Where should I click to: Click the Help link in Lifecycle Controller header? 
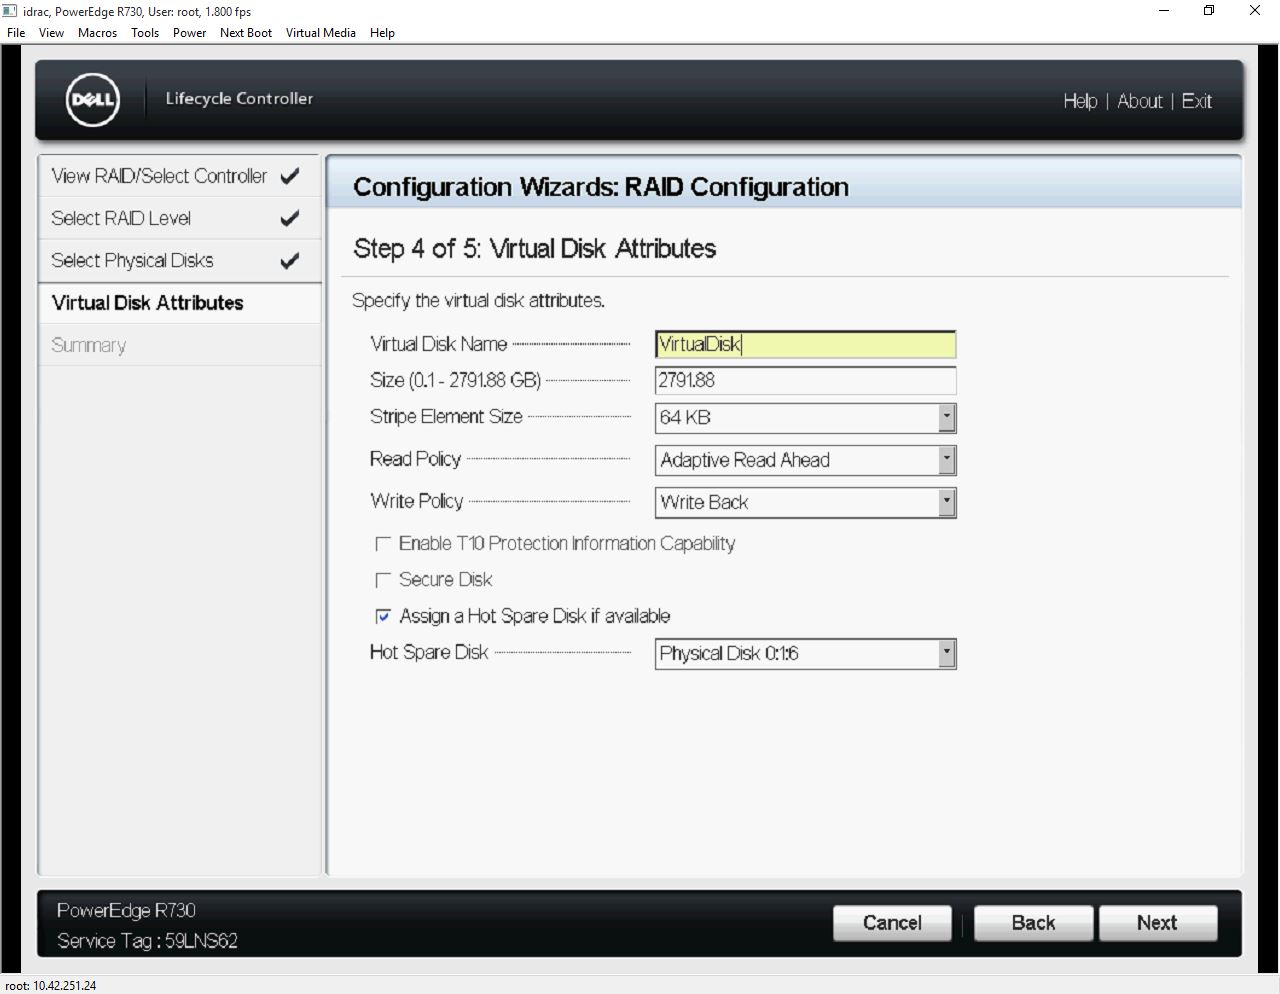(x=1080, y=101)
